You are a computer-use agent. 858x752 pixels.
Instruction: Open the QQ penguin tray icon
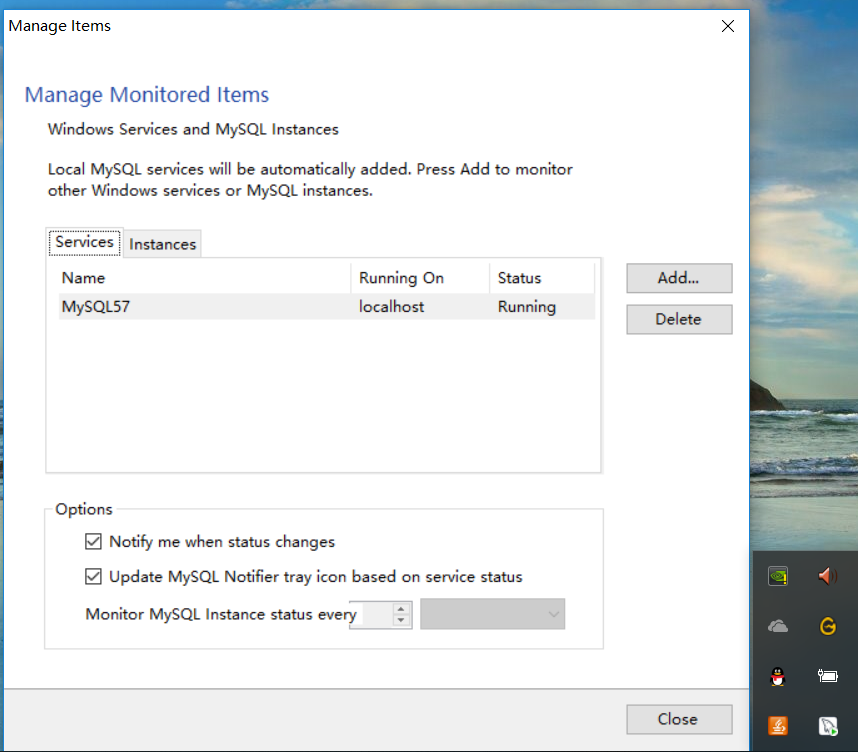pos(778,676)
